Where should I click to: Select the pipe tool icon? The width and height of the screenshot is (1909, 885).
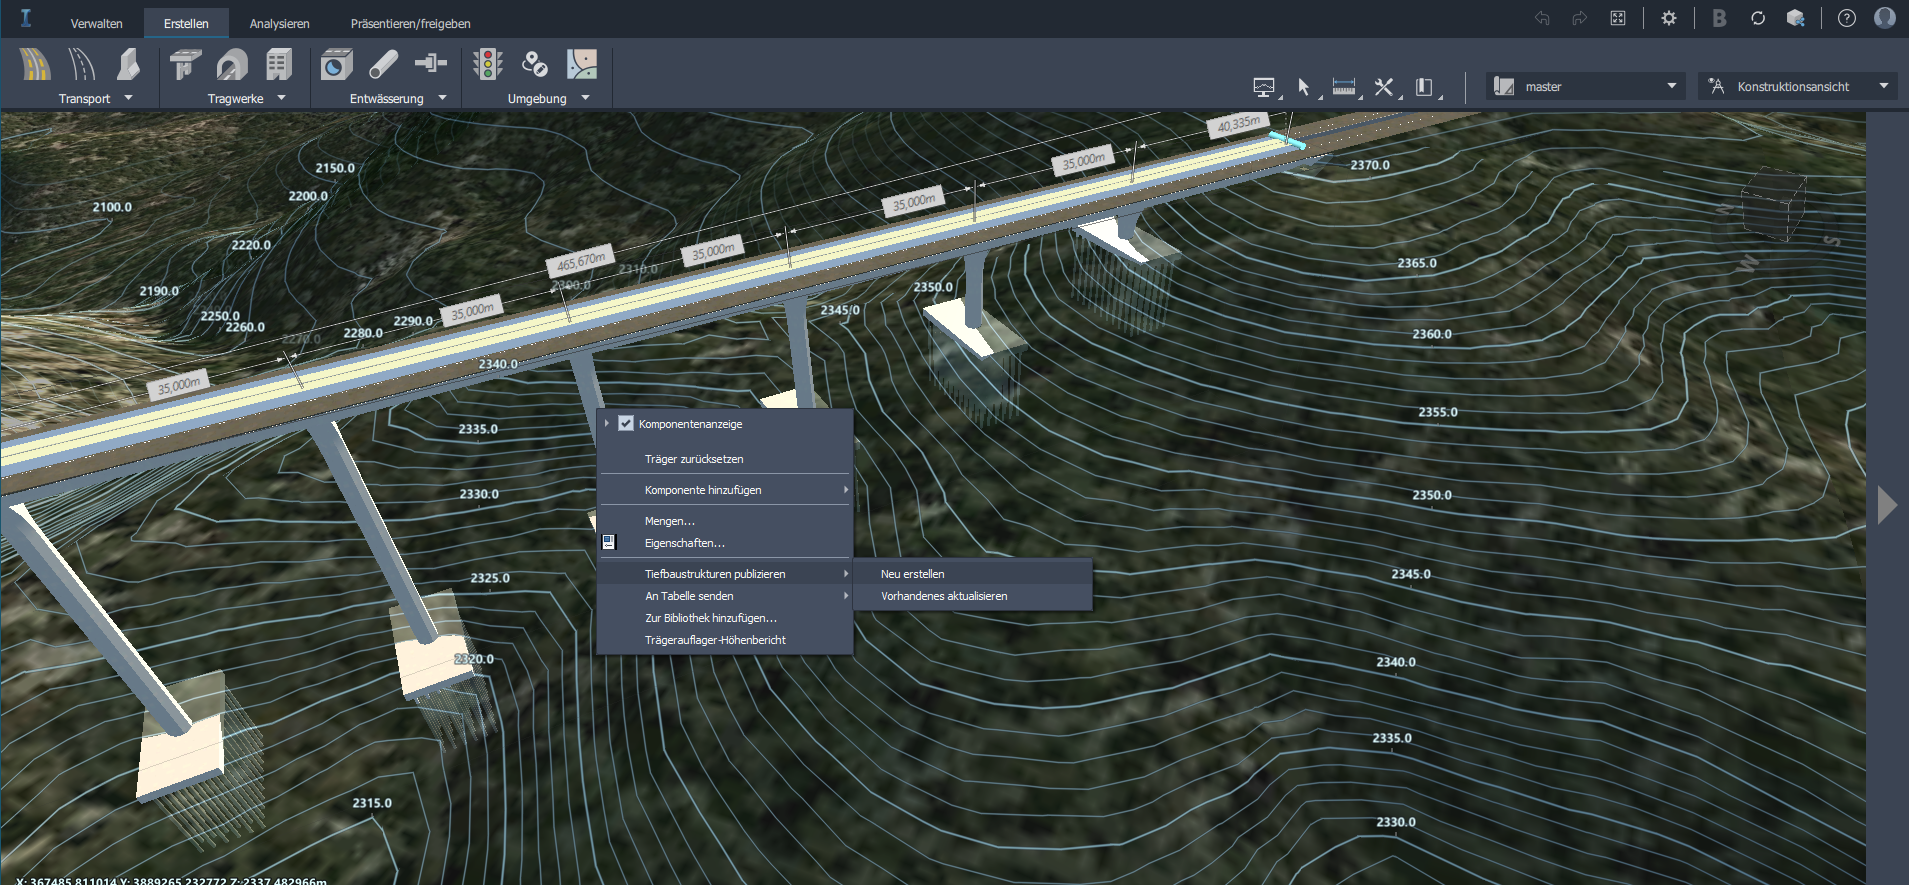(384, 64)
